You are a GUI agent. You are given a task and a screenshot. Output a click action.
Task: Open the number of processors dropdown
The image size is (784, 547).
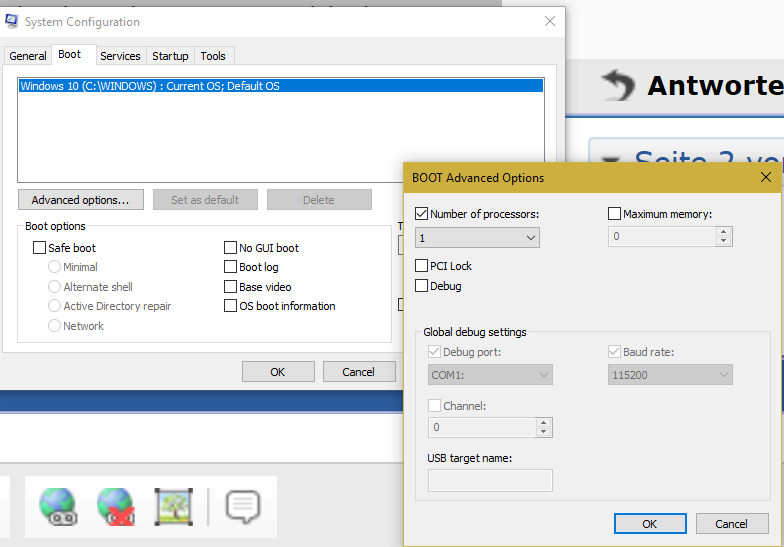[x=477, y=238]
